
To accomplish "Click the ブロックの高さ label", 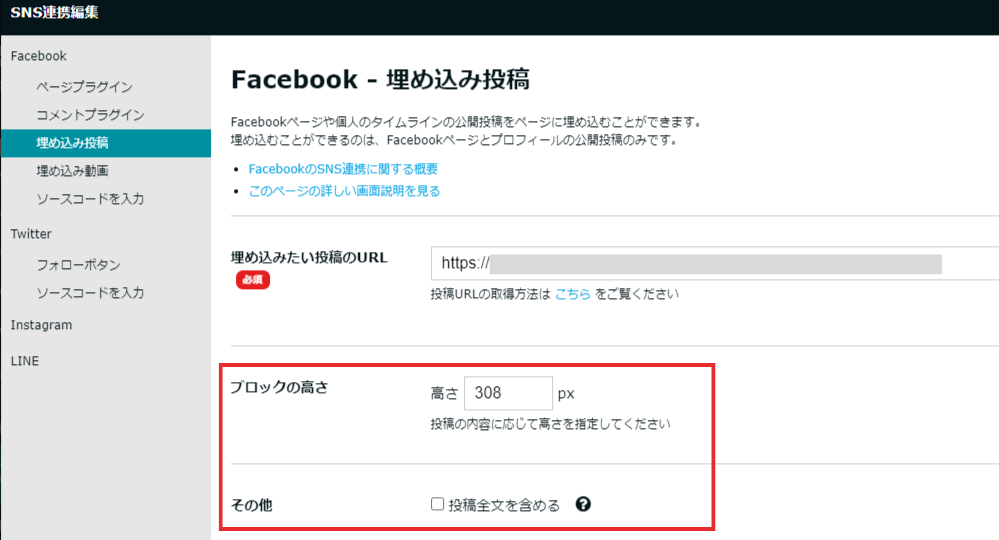I will pos(279,387).
